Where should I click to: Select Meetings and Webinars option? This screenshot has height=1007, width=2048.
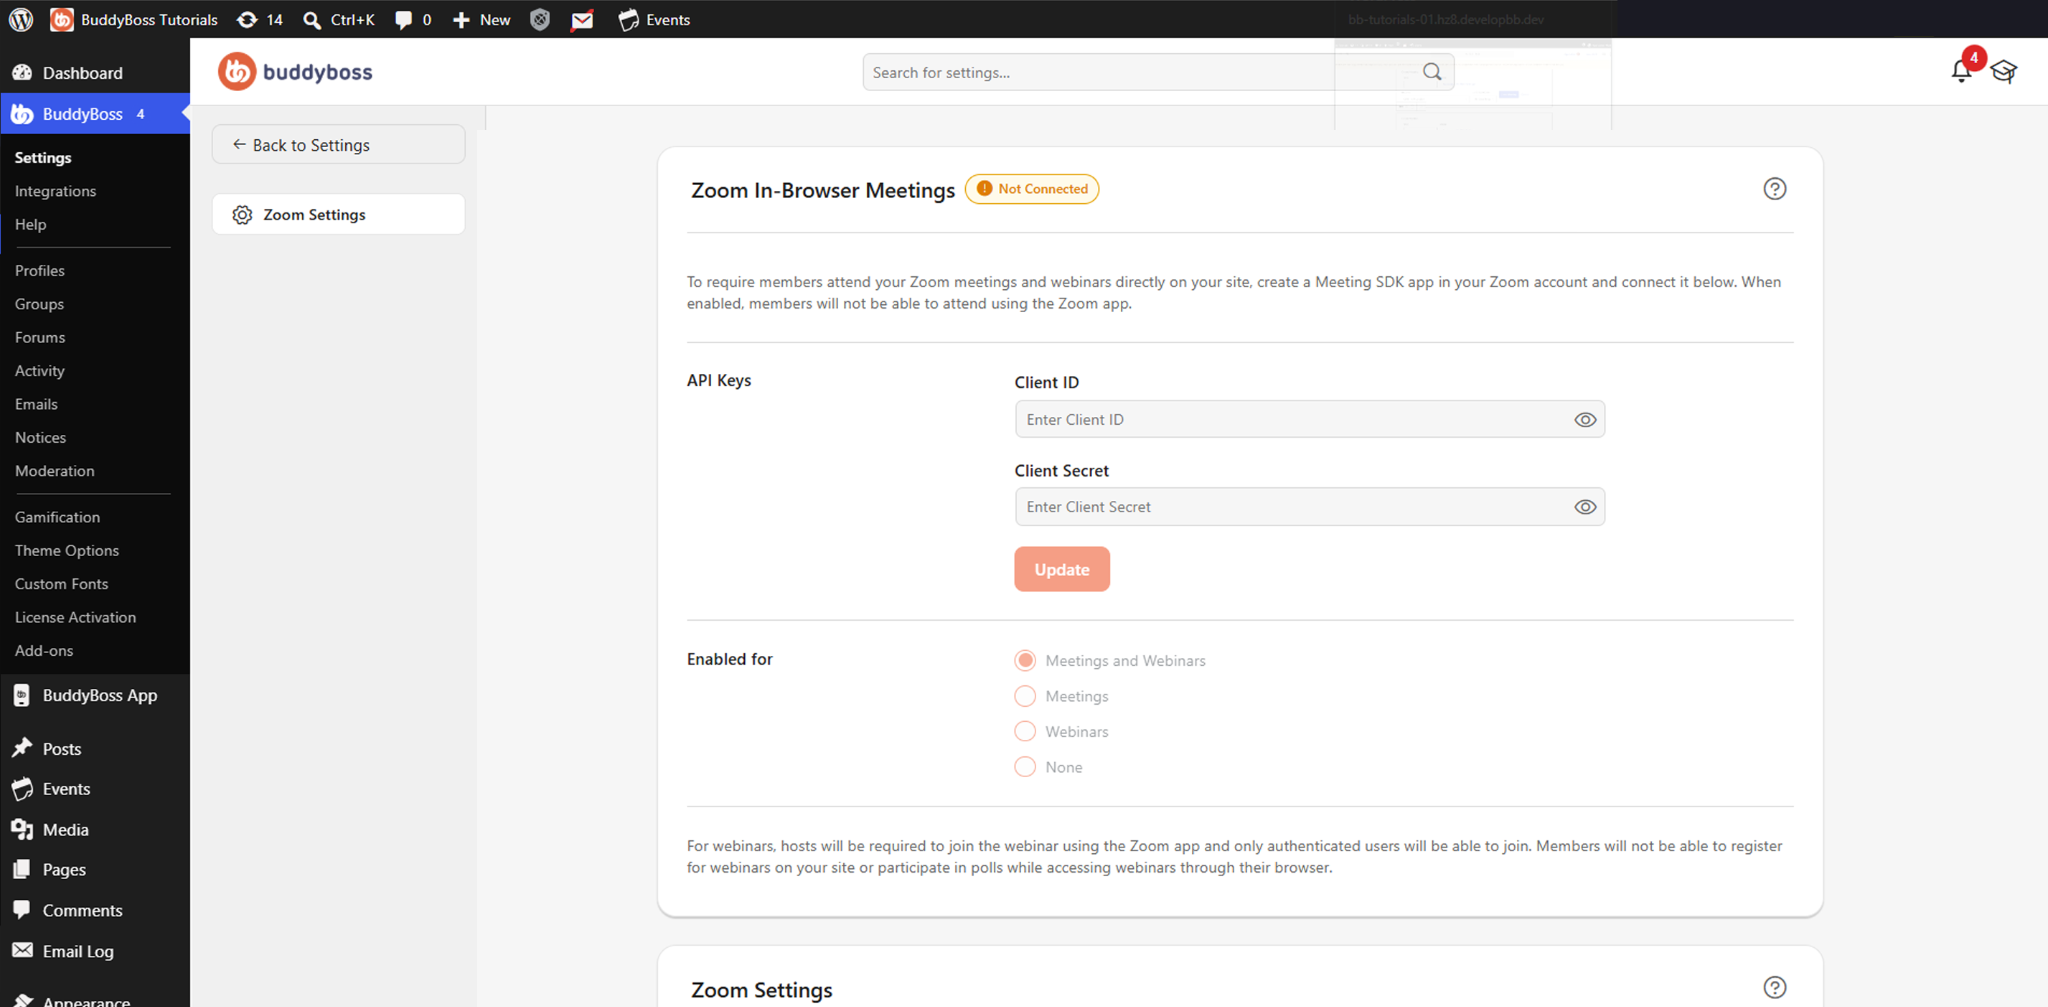(1025, 660)
